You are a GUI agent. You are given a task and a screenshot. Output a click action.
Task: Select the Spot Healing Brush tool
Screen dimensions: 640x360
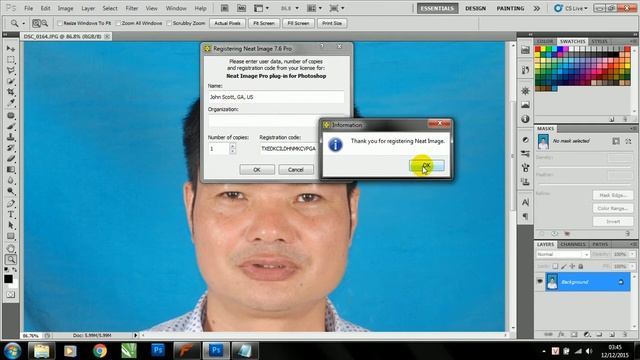point(11,116)
